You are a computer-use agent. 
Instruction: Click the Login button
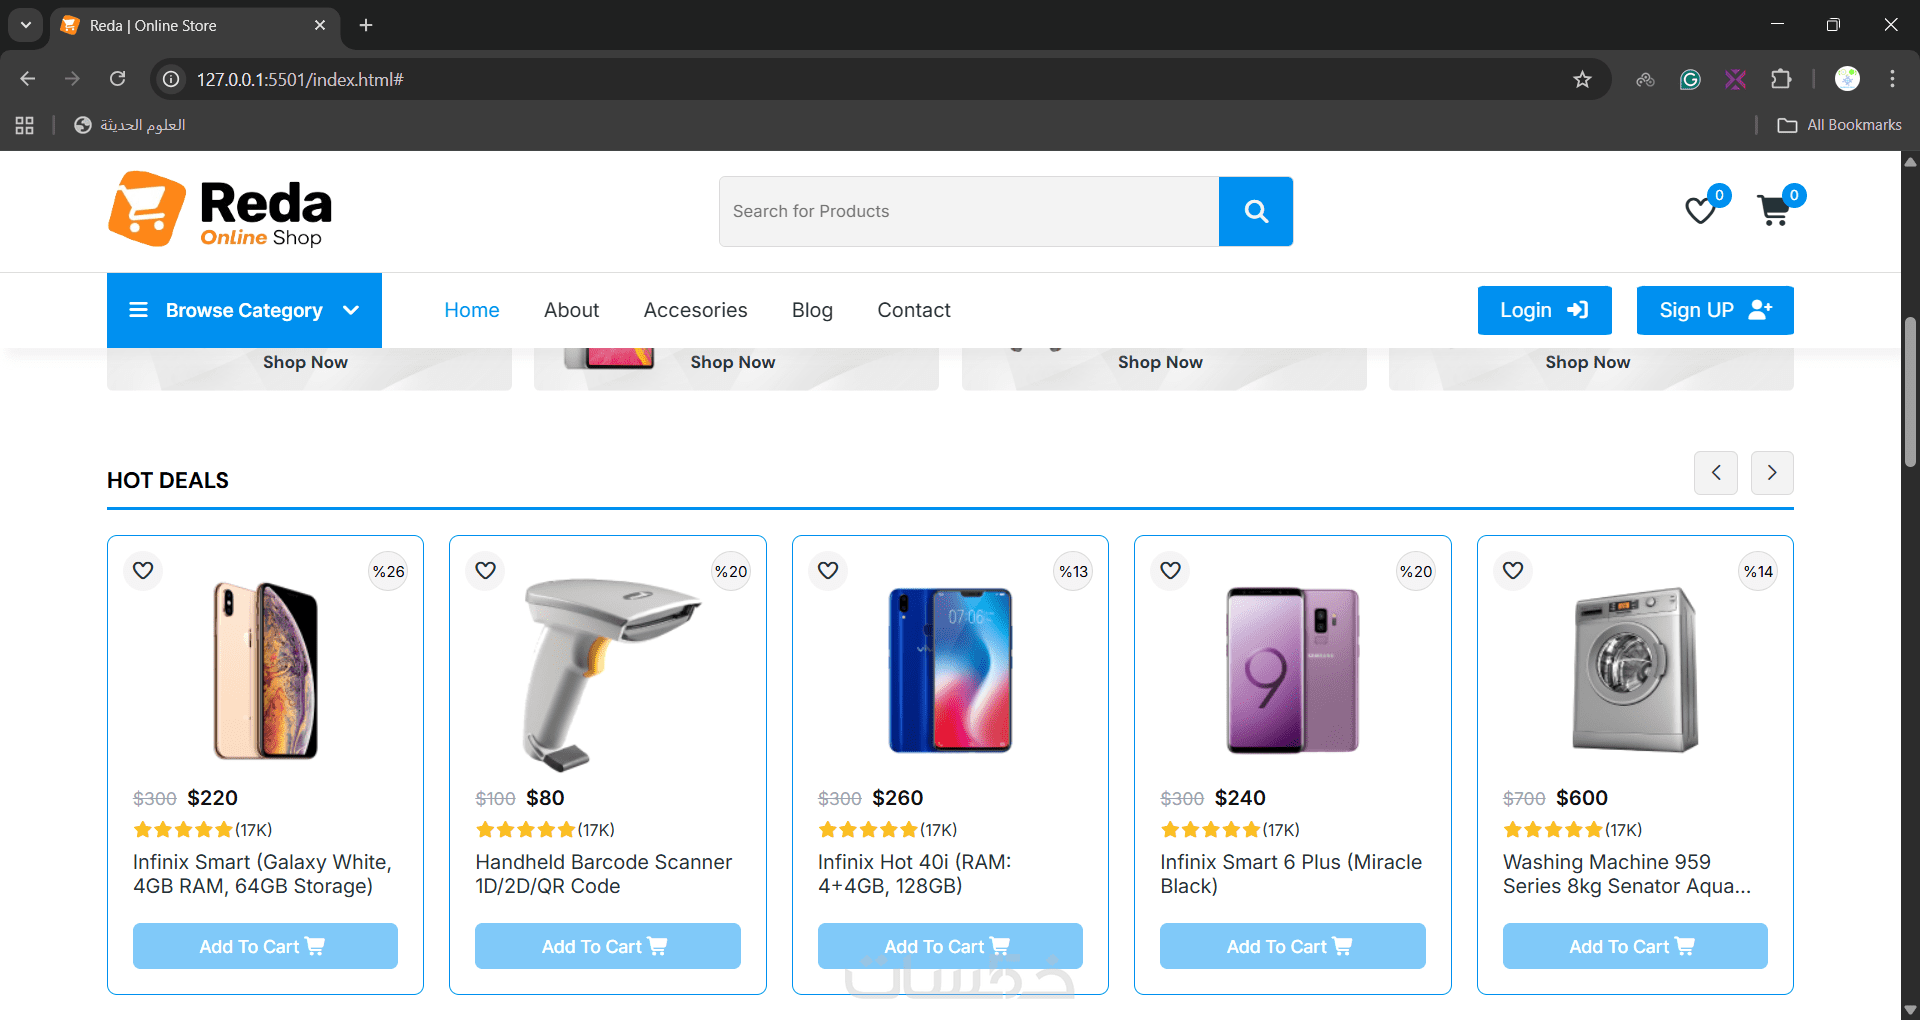click(1544, 310)
